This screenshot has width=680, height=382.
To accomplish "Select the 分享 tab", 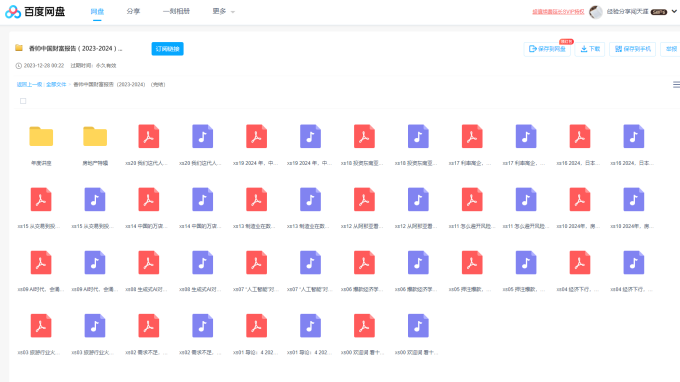I will coord(133,11).
